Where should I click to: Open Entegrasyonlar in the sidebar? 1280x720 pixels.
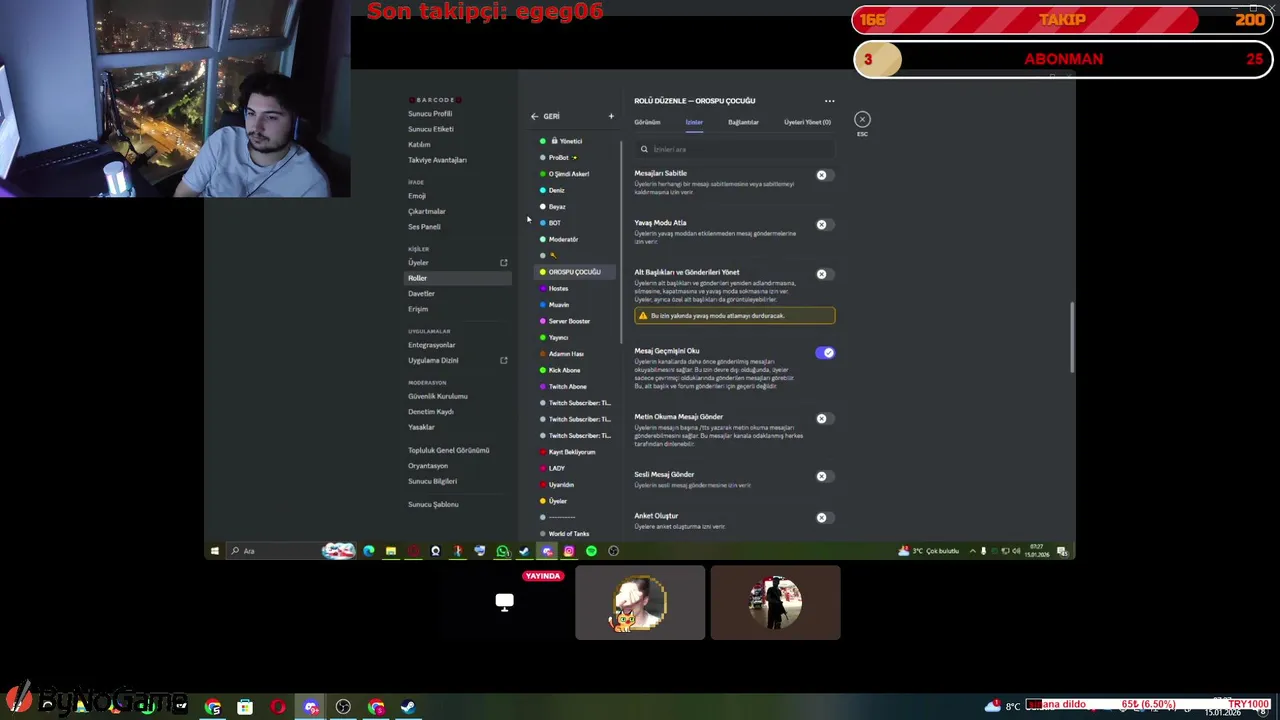tap(431, 345)
